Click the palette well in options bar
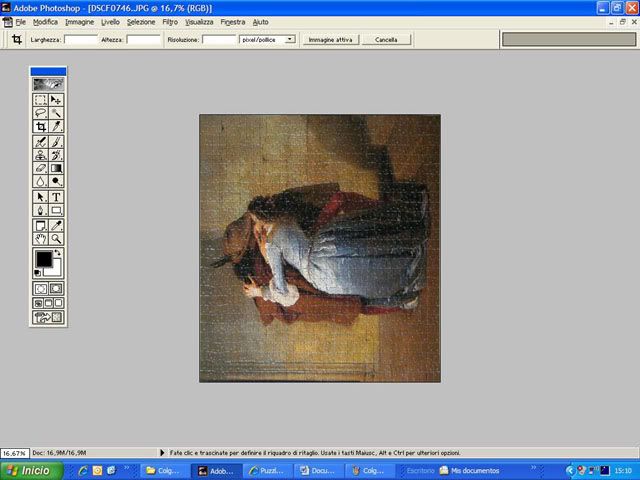The image size is (640, 480). pyautogui.click(x=569, y=40)
